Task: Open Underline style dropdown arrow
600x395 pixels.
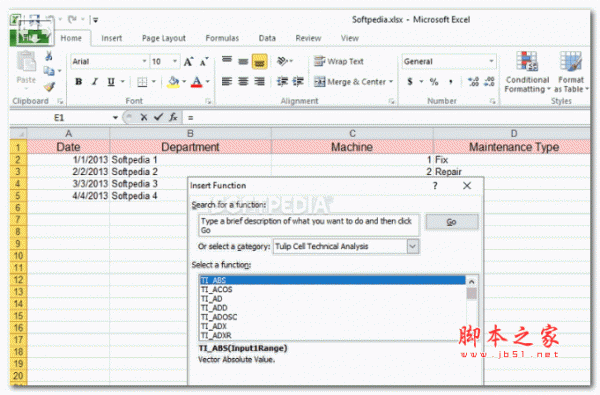Action: coord(122,82)
